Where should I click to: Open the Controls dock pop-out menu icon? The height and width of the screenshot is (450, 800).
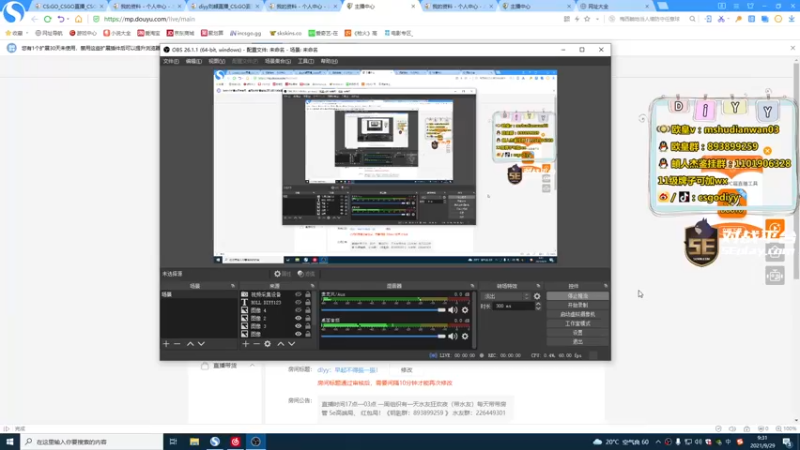tap(605, 286)
